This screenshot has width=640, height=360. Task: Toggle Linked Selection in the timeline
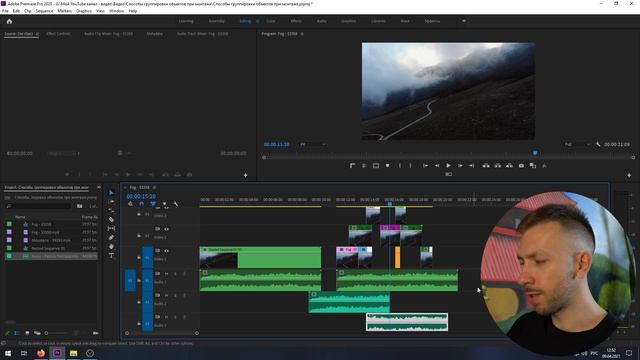[x=153, y=204]
